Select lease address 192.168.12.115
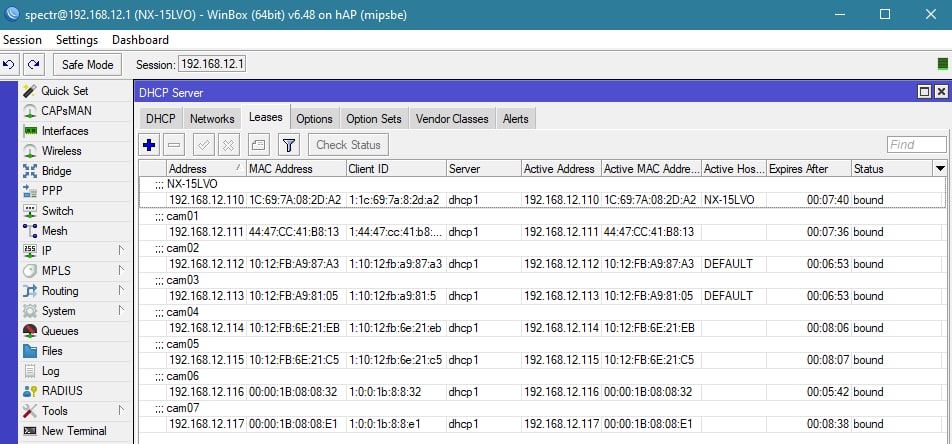 pyautogui.click(x=206, y=360)
